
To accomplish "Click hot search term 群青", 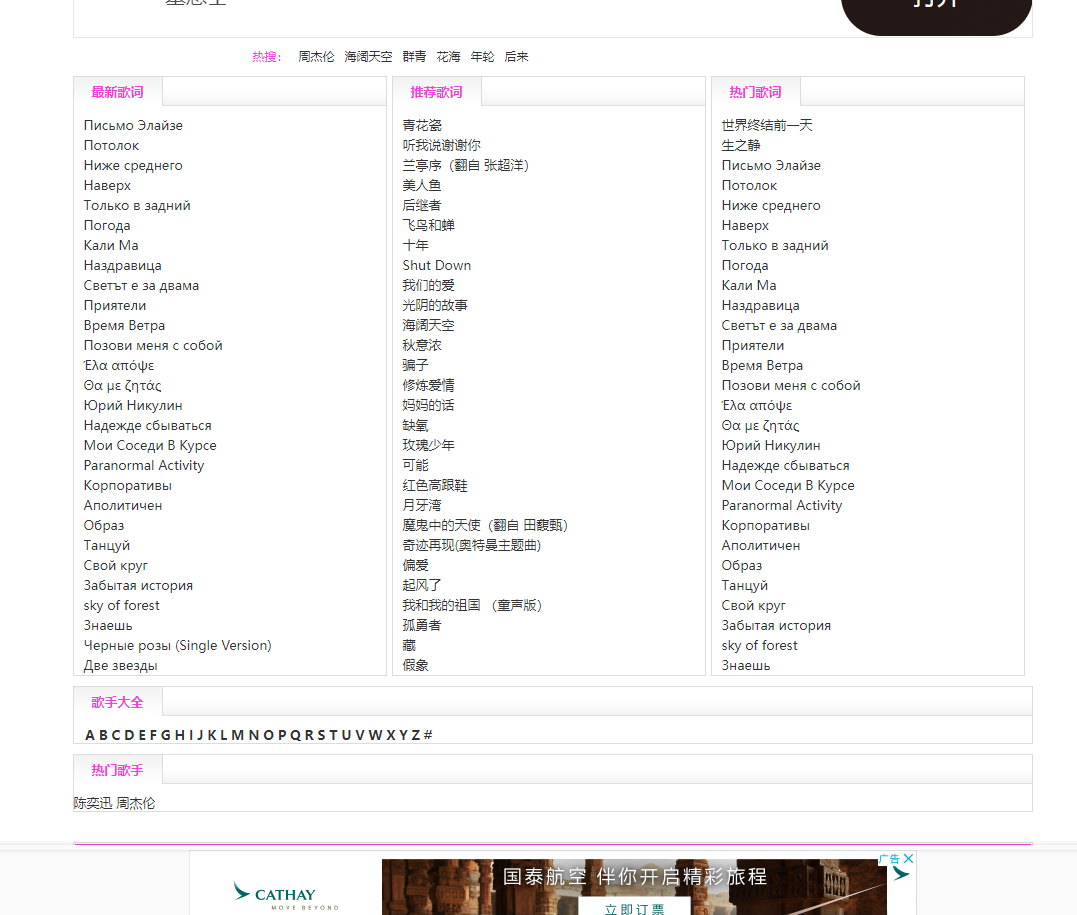I will click(x=414, y=57).
